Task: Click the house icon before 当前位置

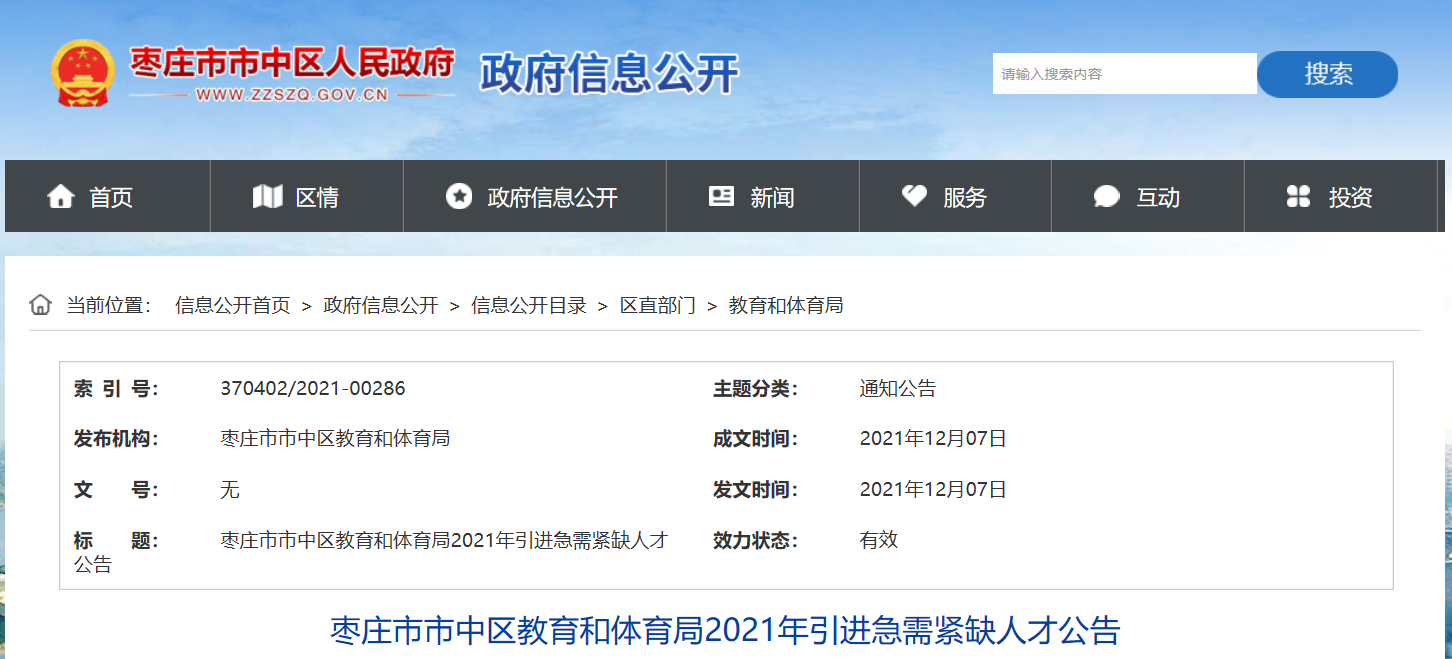Action: click(x=40, y=304)
